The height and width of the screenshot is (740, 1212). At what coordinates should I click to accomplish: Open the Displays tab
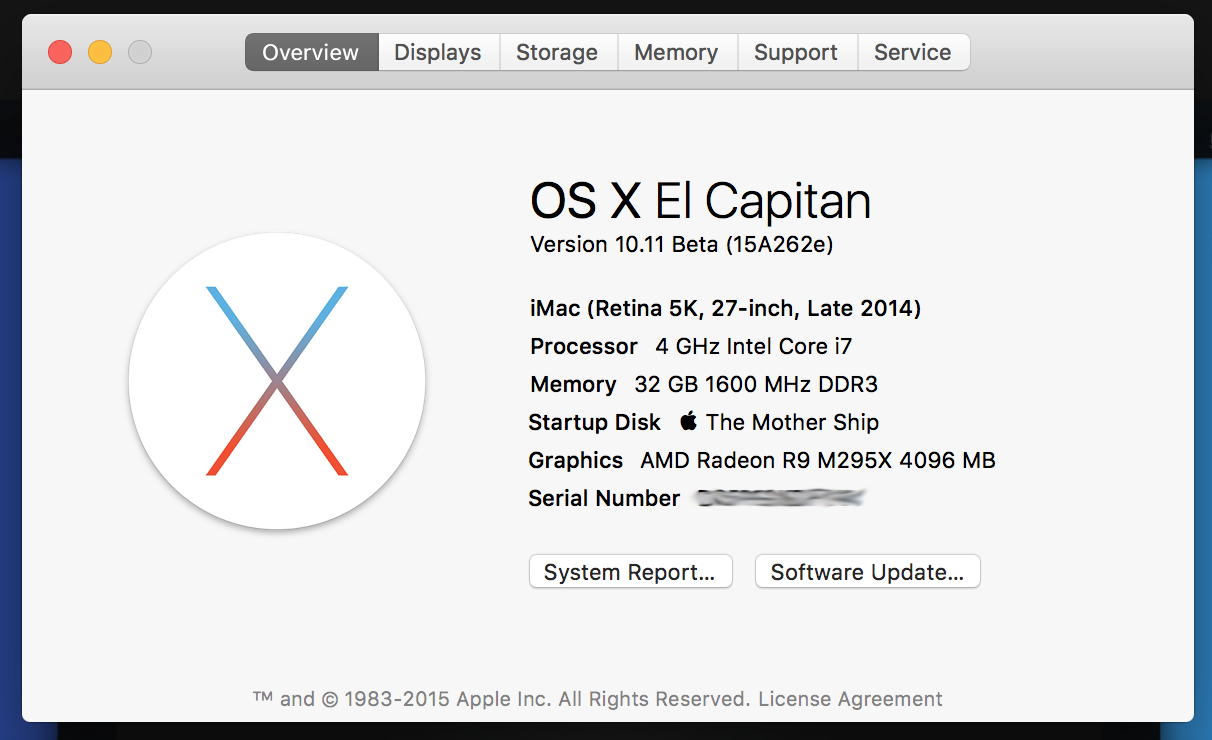438,52
